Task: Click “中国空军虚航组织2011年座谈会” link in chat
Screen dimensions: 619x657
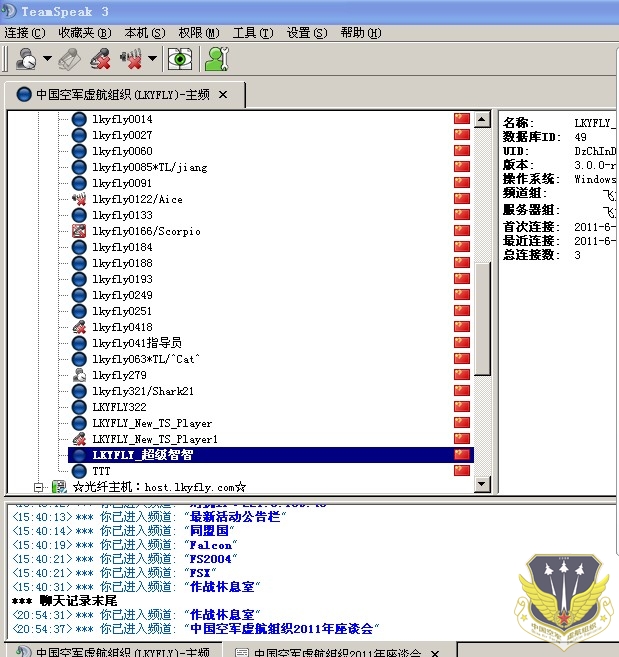Action: pos(282,629)
